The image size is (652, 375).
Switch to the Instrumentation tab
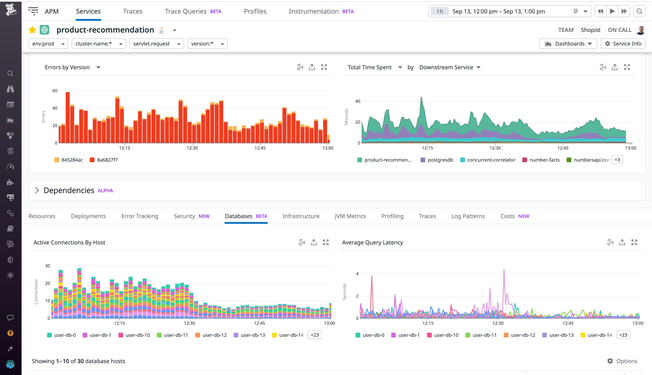tap(321, 11)
